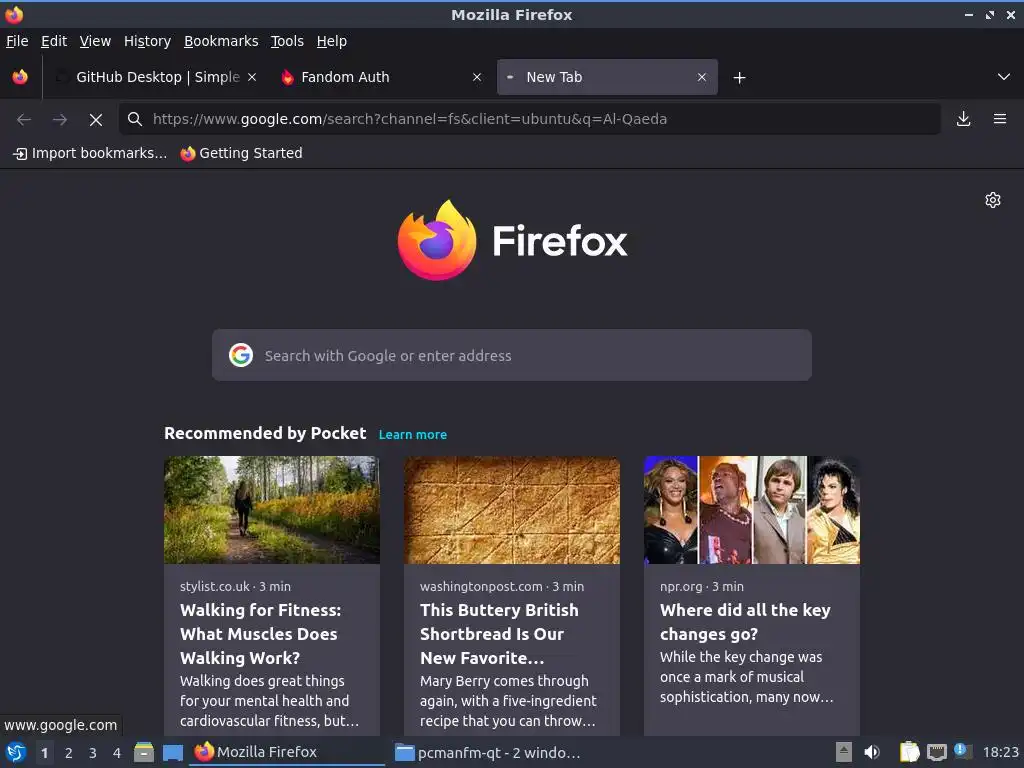
Task: Go back with the back arrow
Action: pyautogui.click(x=24, y=119)
